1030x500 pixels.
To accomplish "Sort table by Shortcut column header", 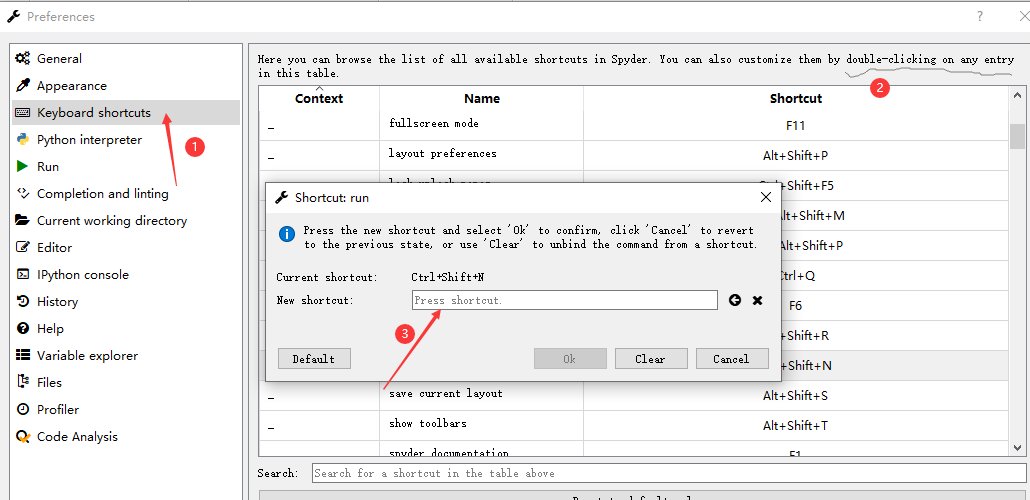I will [x=795, y=98].
